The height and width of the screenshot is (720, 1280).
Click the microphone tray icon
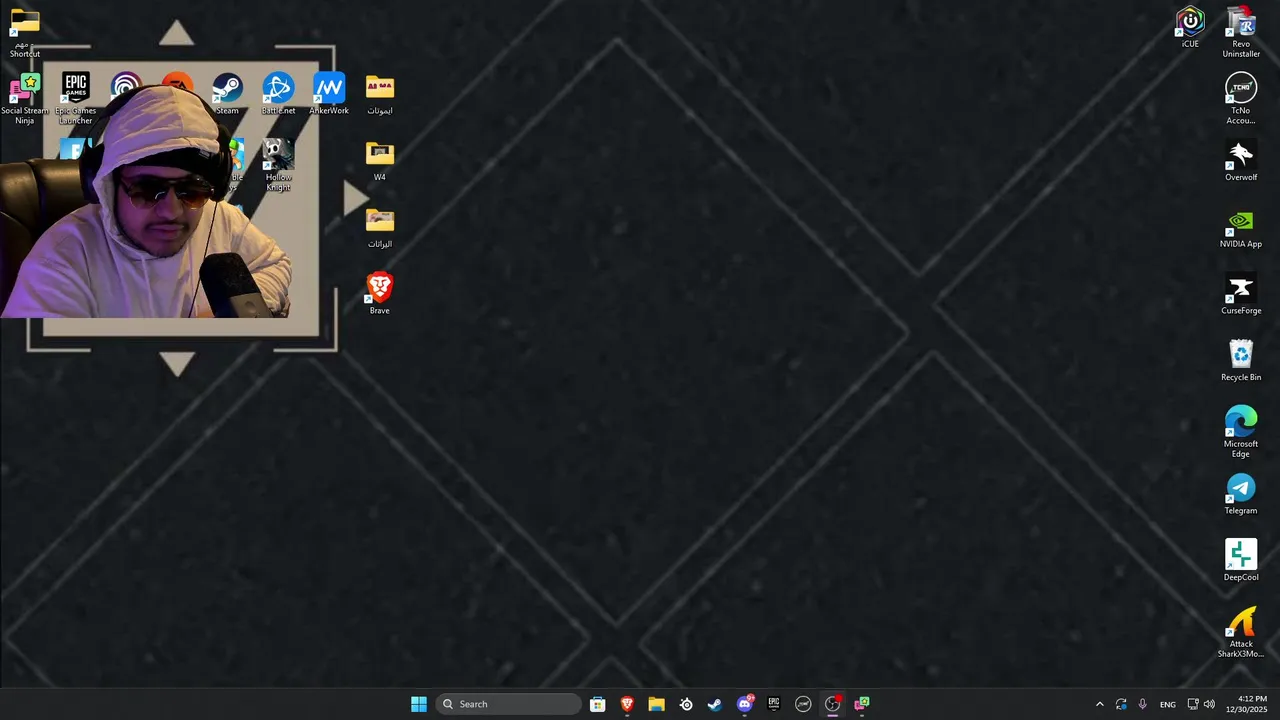pyautogui.click(x=1142, y=704)
